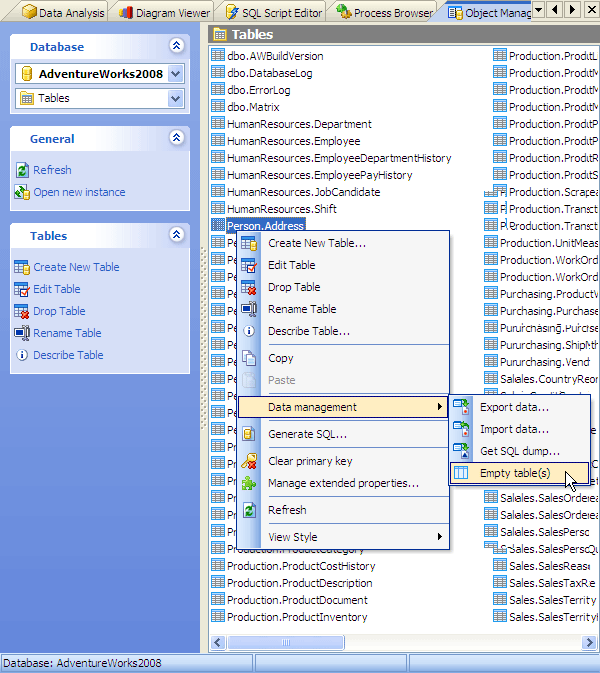This screenshot has width=600, height=673.
Task: Click Clear primary key icon
Action: click(249, 461)
